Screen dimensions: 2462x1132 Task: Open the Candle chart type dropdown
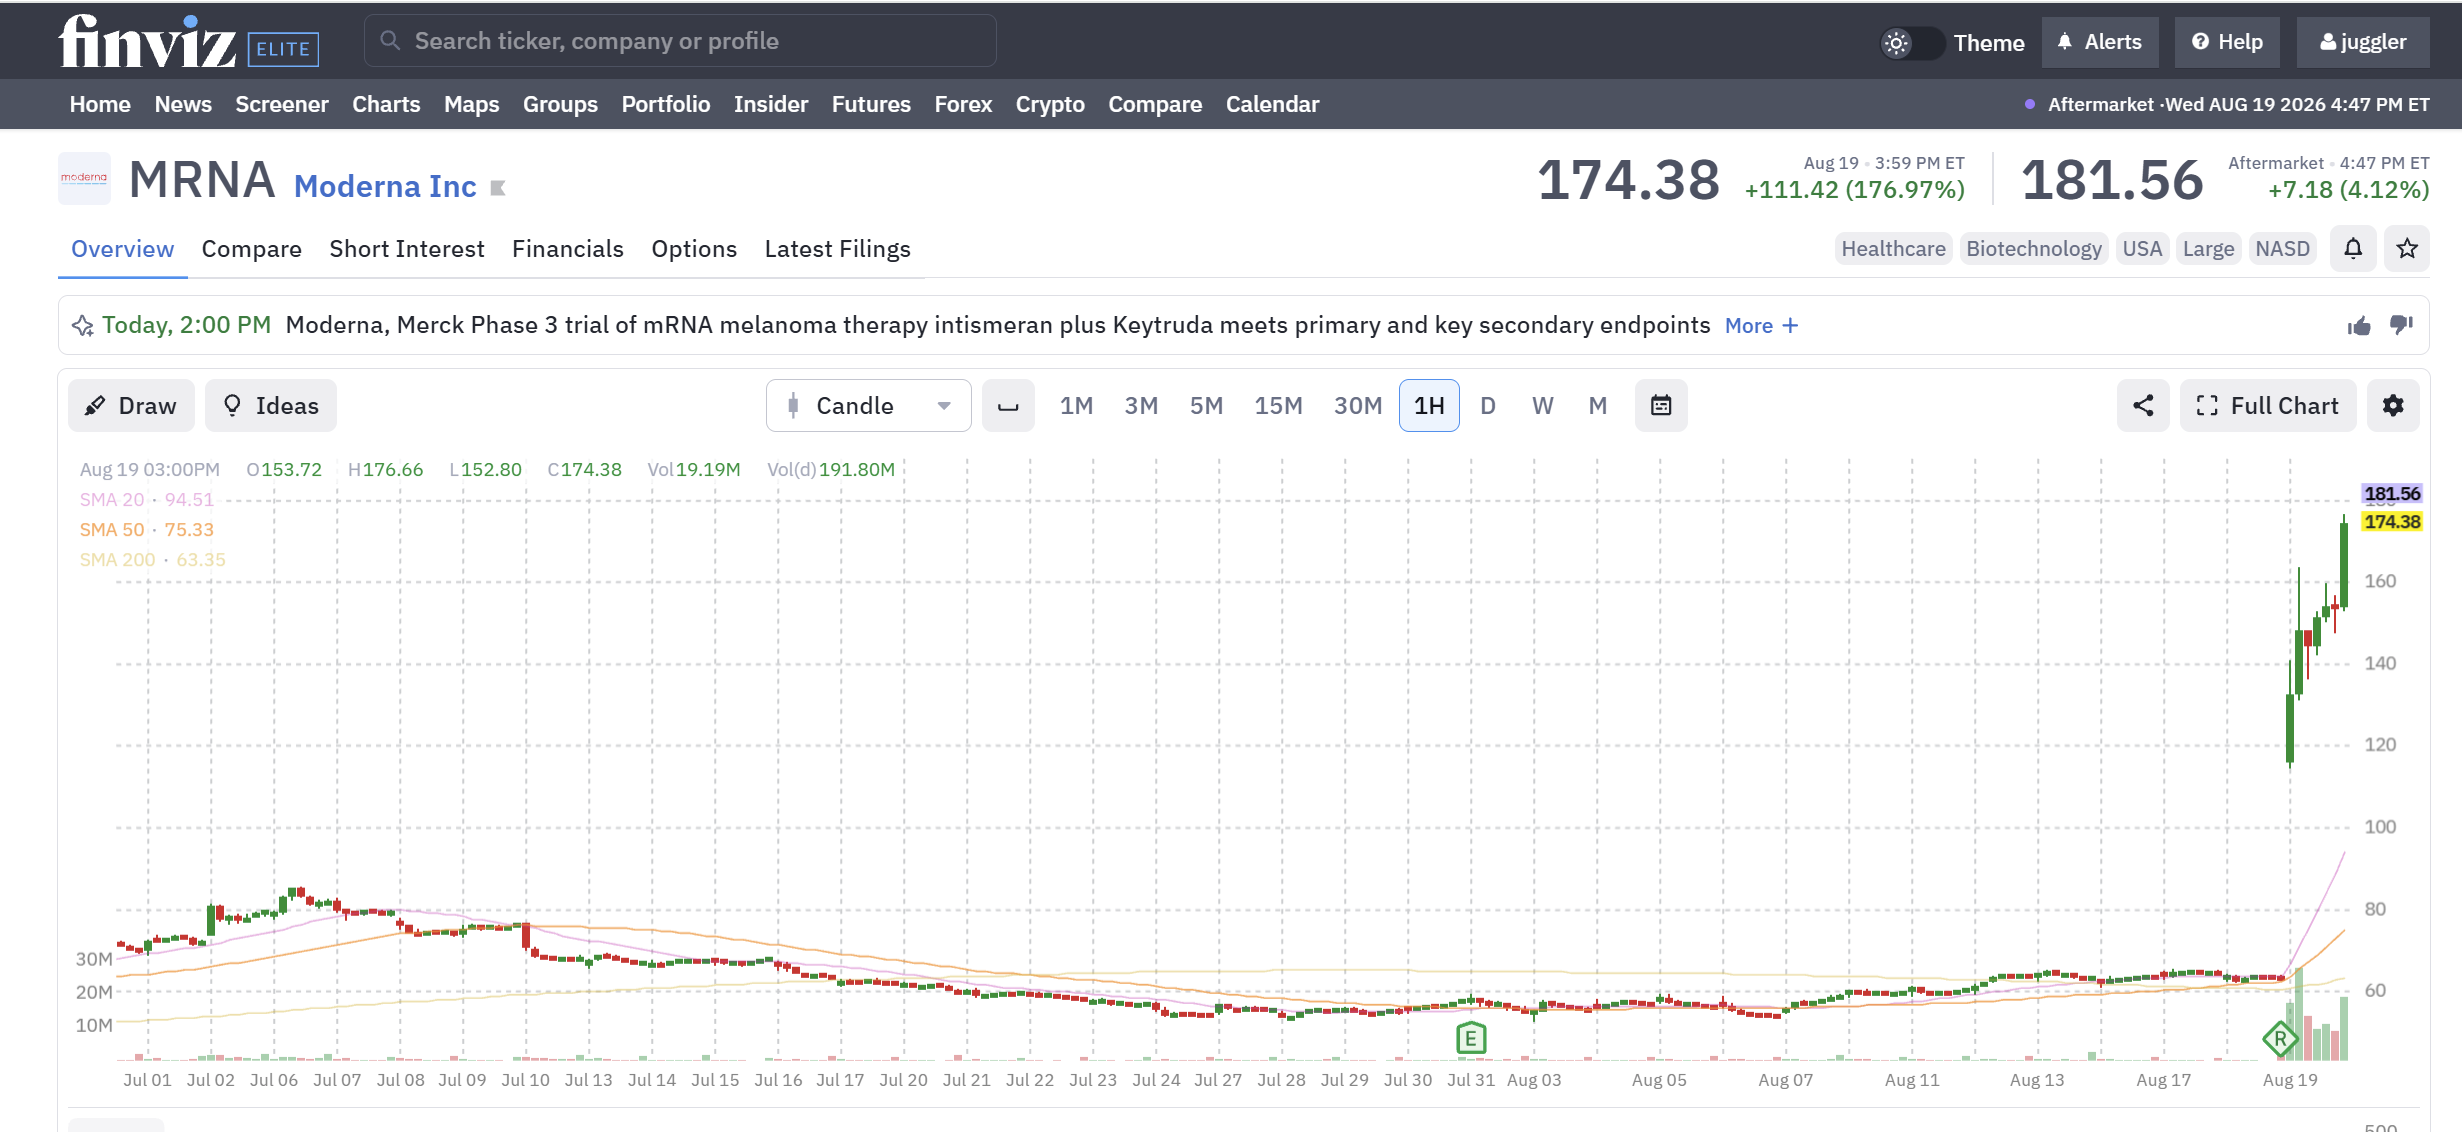(x=868, y=405)
